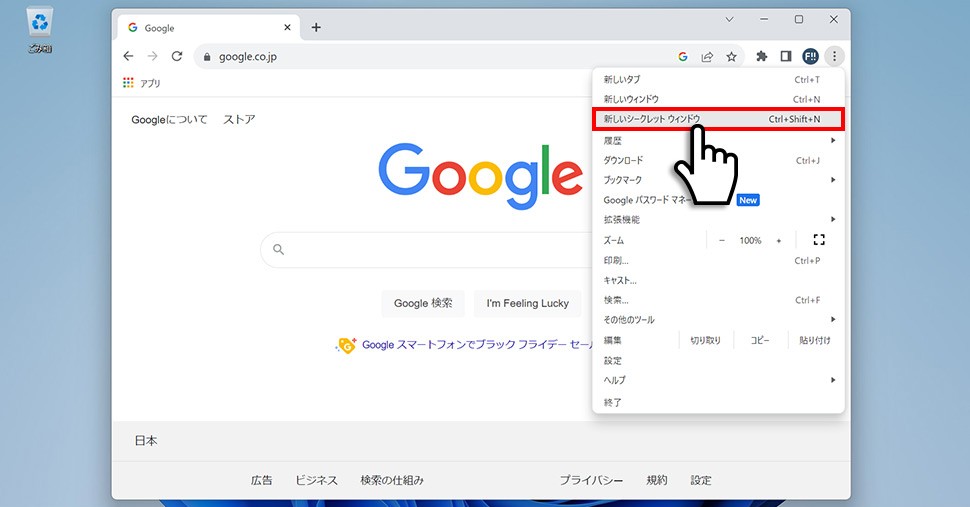Click 切り取り in the edit row
Viewport: 970px width, 507px height.
(705, 341)
